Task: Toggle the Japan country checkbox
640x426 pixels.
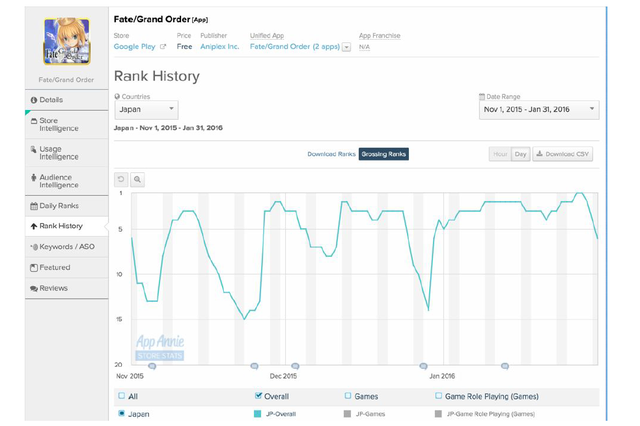Action: point(122,413)
